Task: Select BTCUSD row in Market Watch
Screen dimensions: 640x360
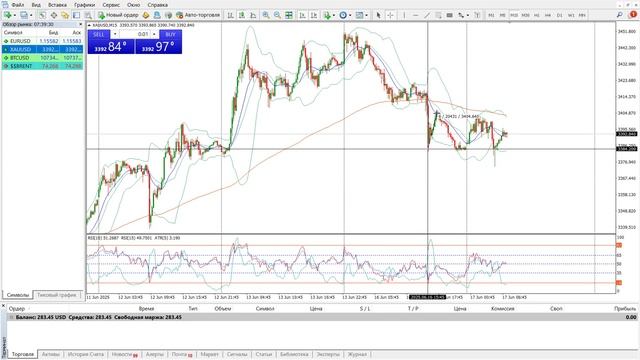Action: [x=42, y=58]
